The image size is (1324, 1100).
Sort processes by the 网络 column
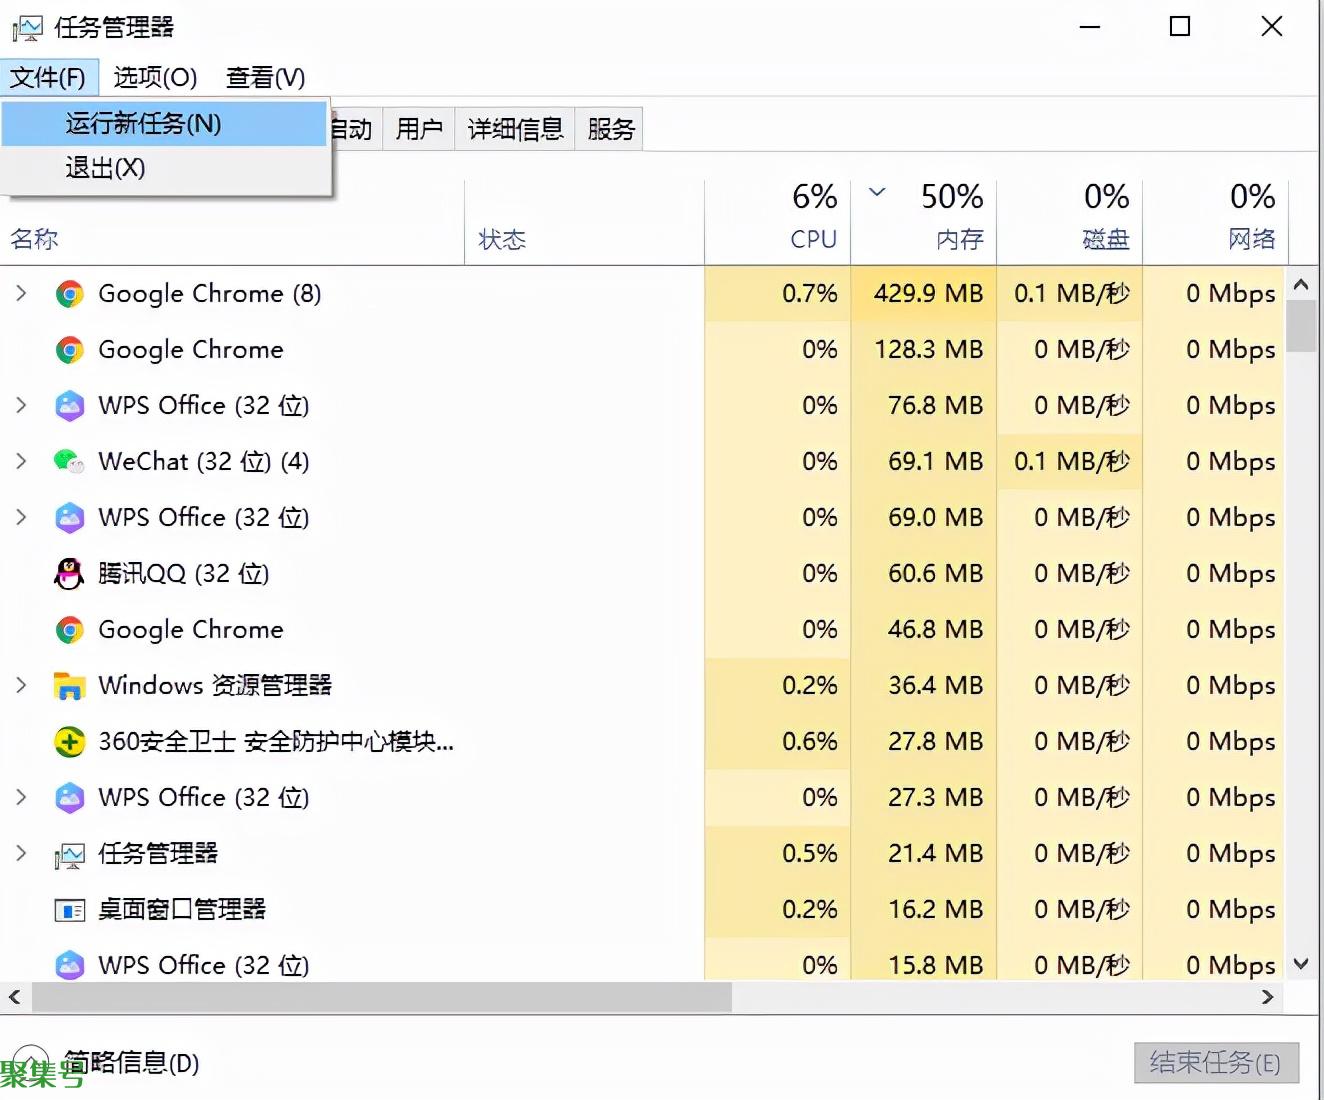(1215, 221)
